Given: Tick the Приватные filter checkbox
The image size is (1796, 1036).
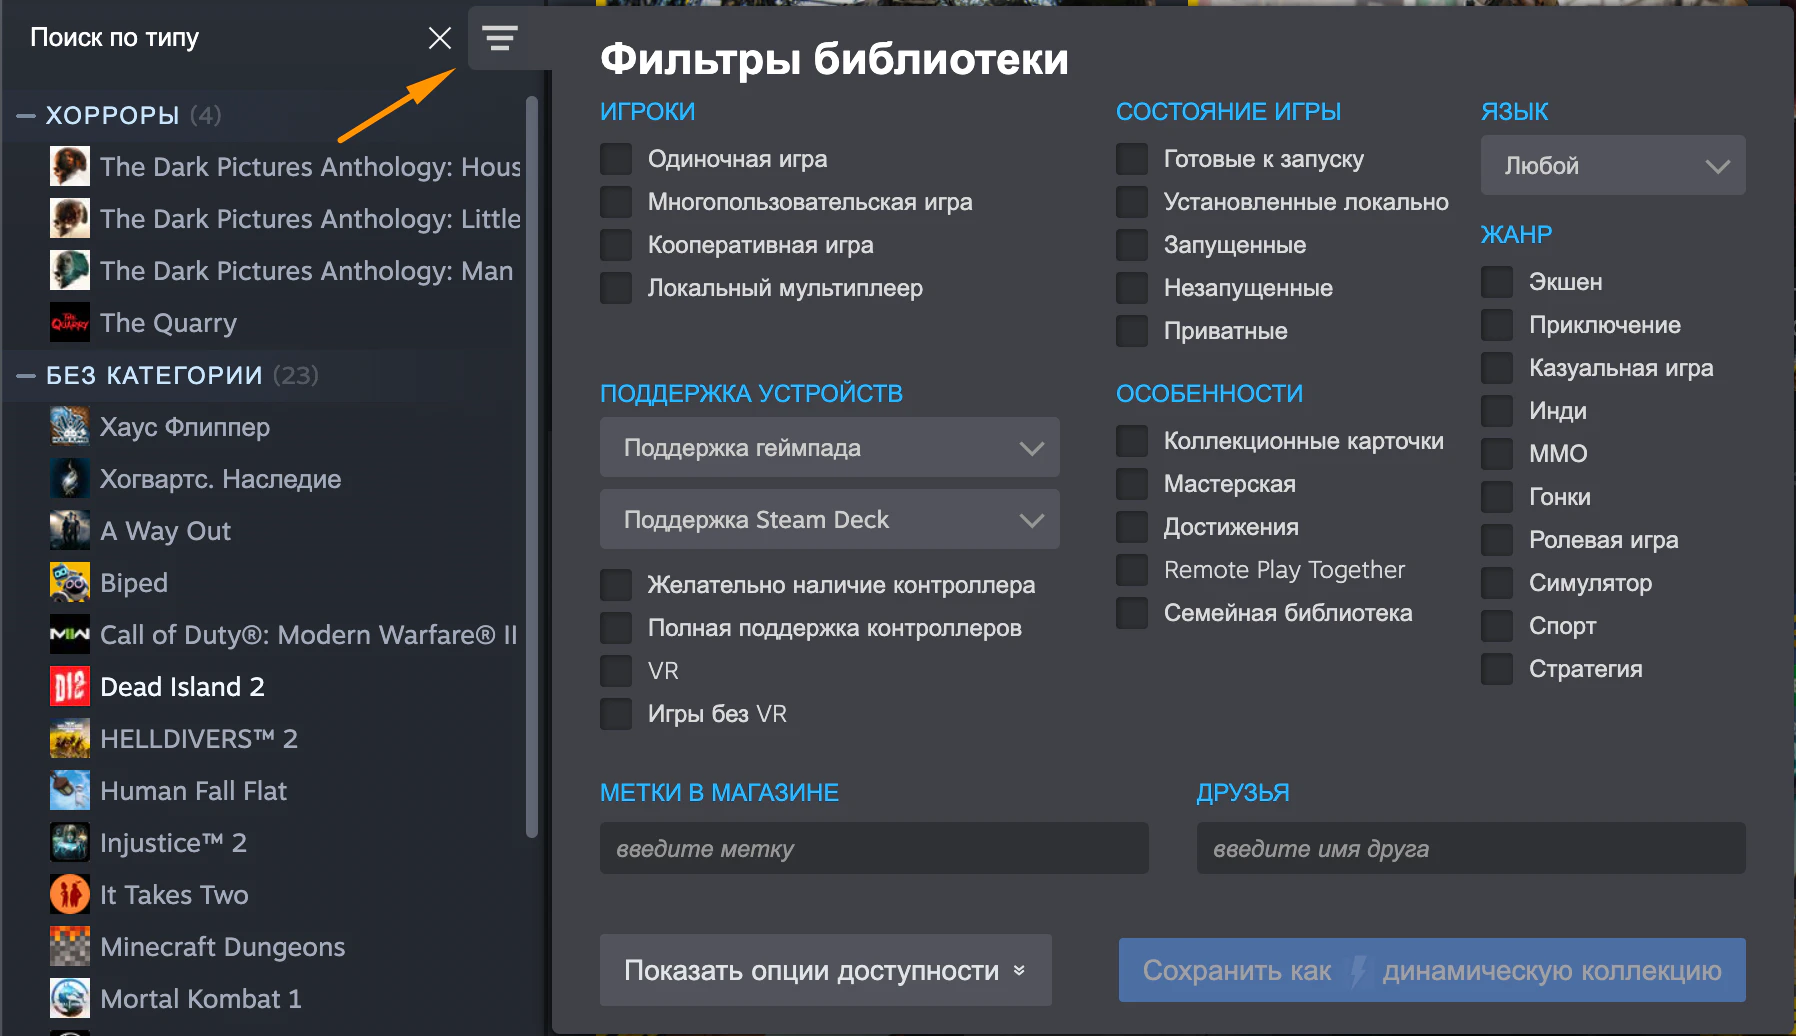Looking at the screenshot, I should coord(1132,331).
